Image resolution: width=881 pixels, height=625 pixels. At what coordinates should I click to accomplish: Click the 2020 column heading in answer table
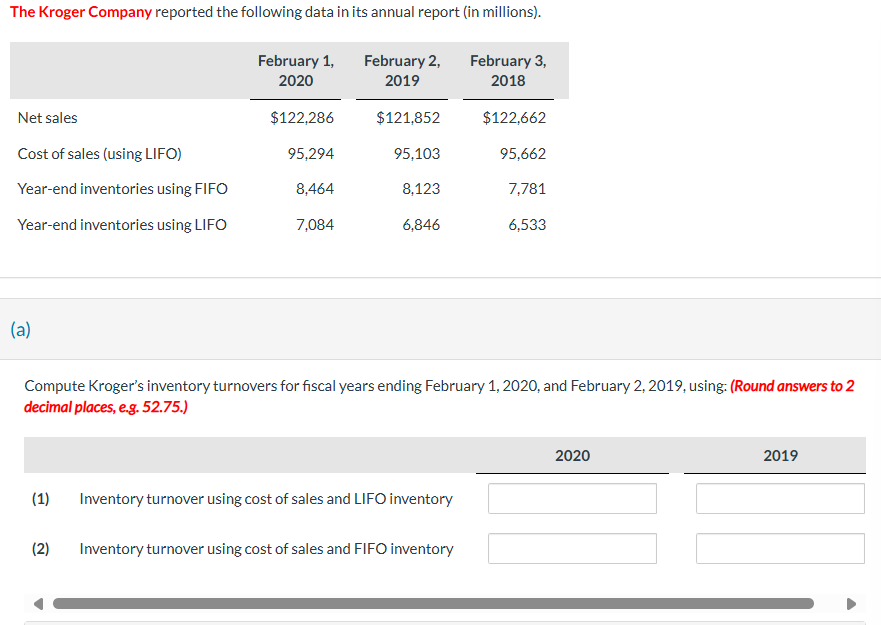(572, 455)
